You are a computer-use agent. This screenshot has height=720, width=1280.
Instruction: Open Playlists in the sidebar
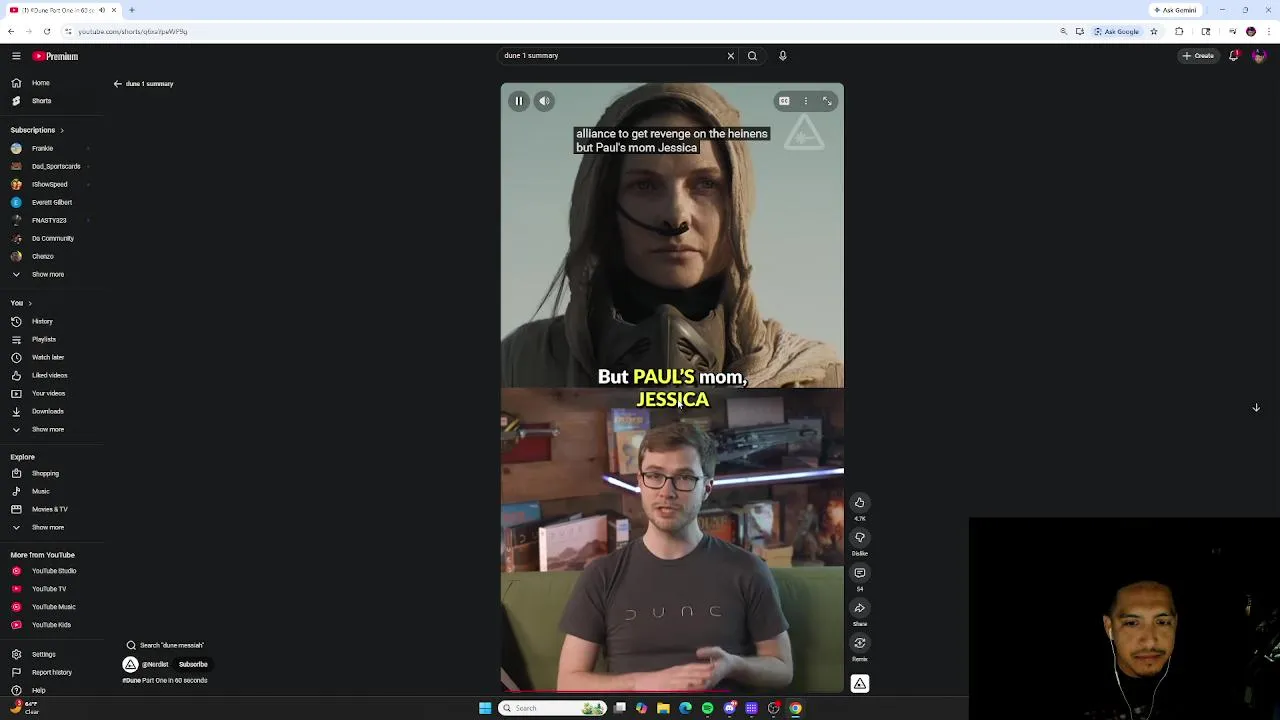tap(43, 339)
